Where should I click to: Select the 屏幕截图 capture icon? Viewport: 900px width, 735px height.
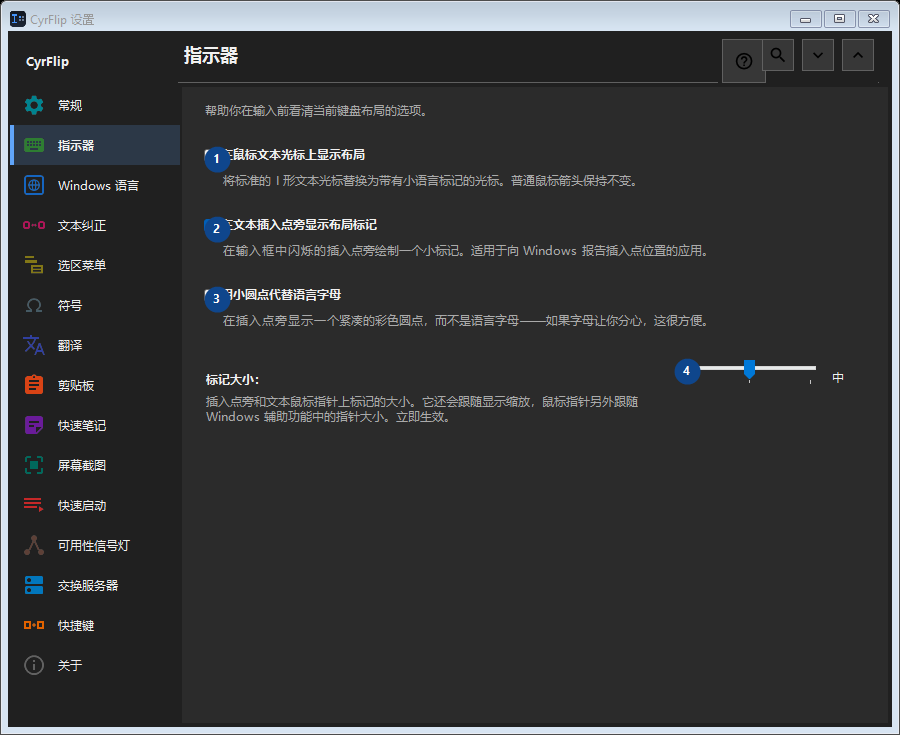tap(34, 465)
